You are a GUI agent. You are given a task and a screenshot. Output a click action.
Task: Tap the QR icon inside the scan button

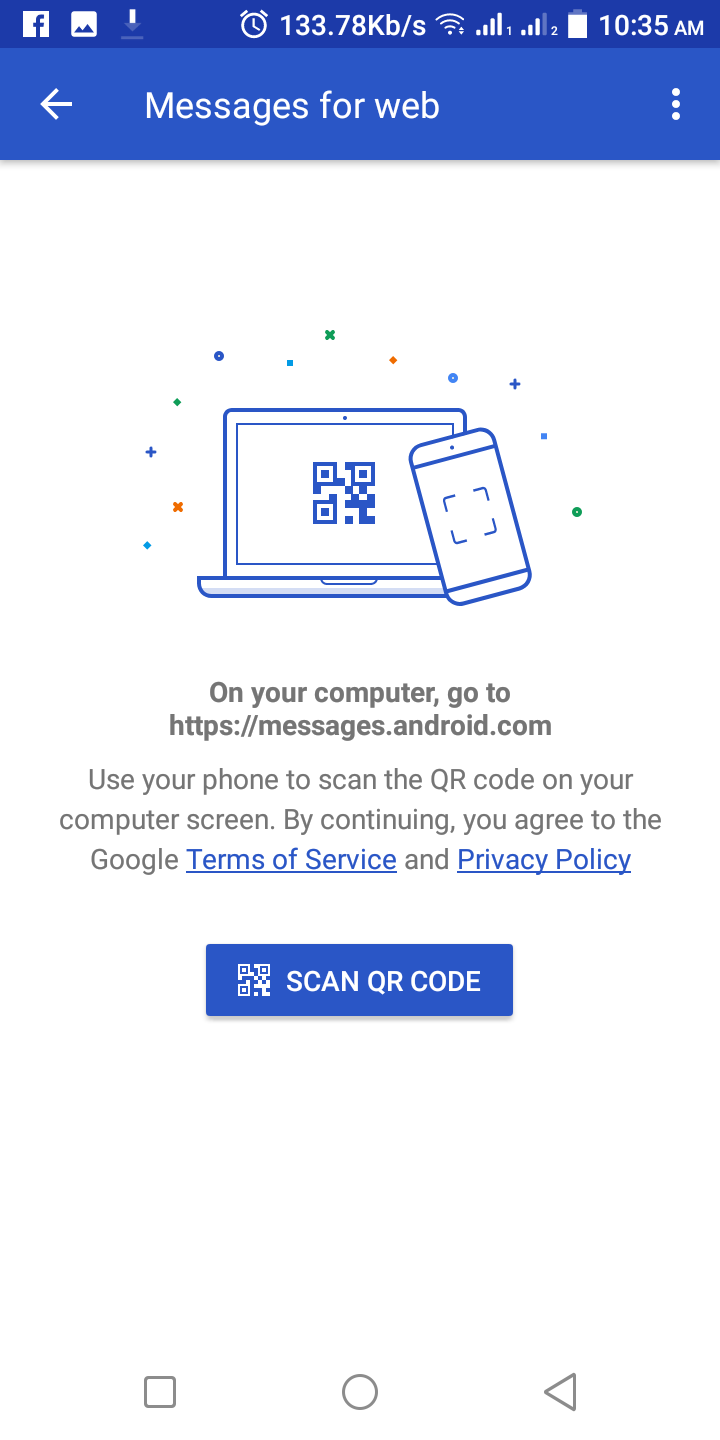click(x=254, y=980)
